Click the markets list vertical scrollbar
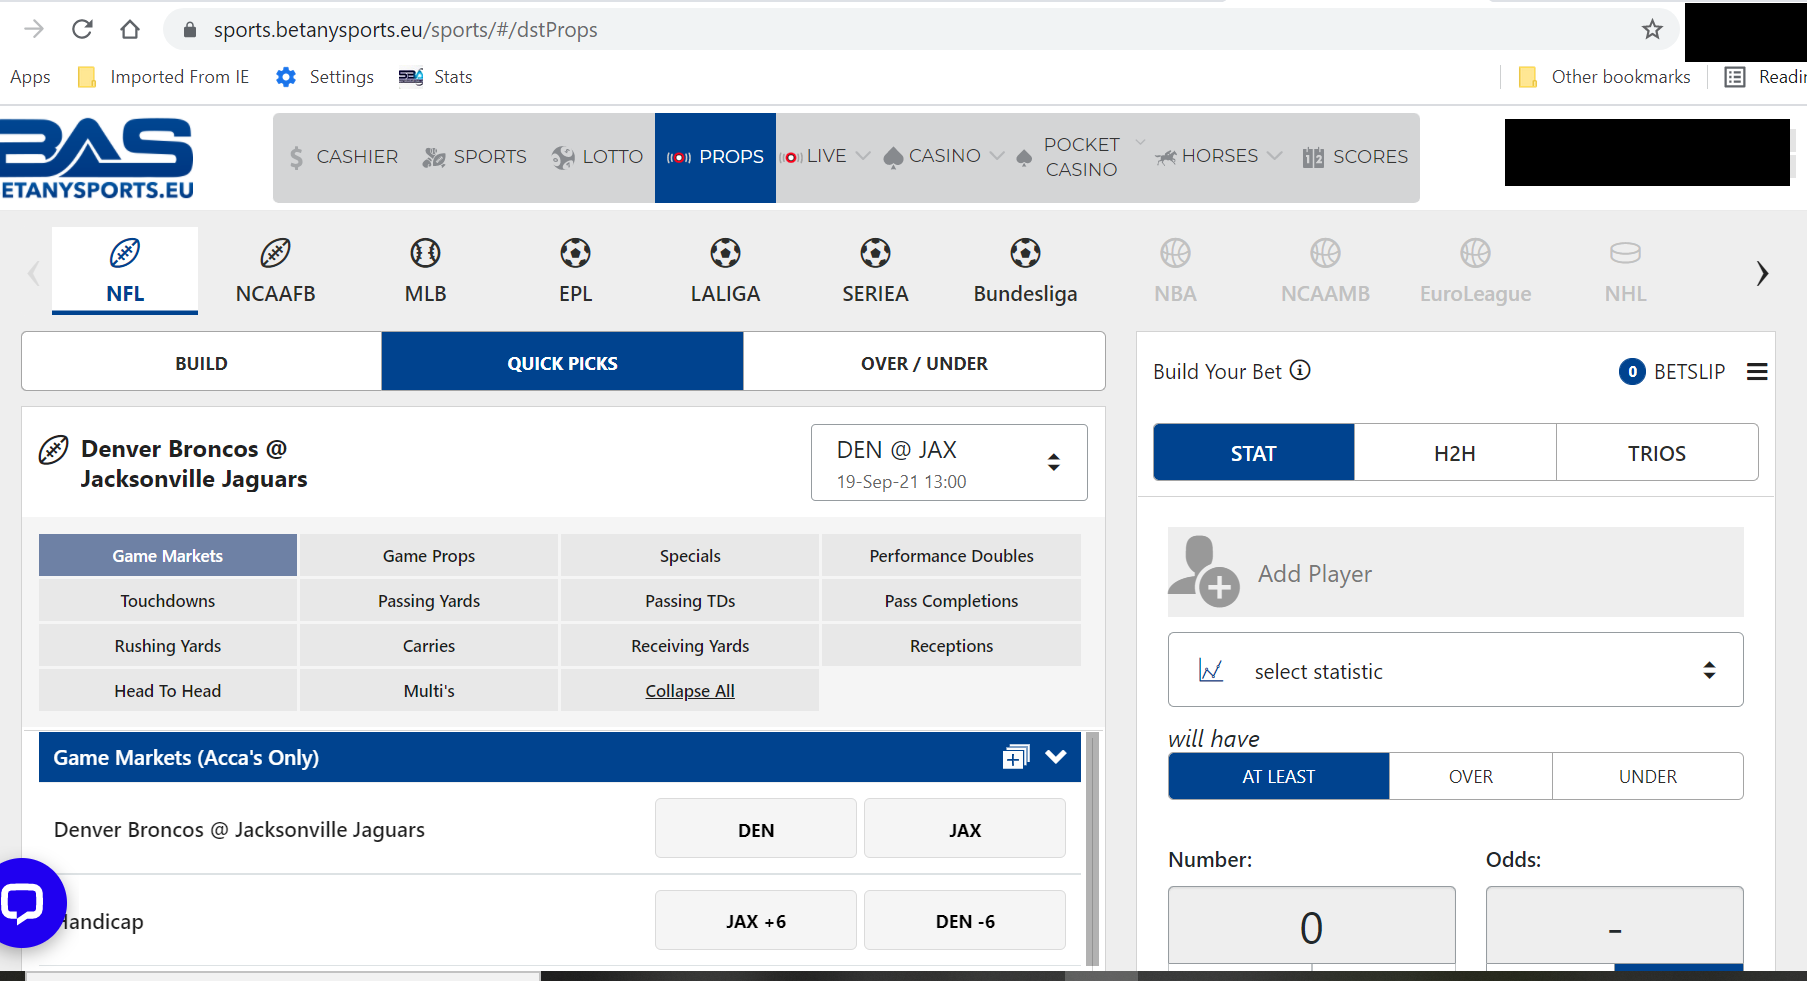This screenshot has width=1807, height=981. pos(1093,848)
